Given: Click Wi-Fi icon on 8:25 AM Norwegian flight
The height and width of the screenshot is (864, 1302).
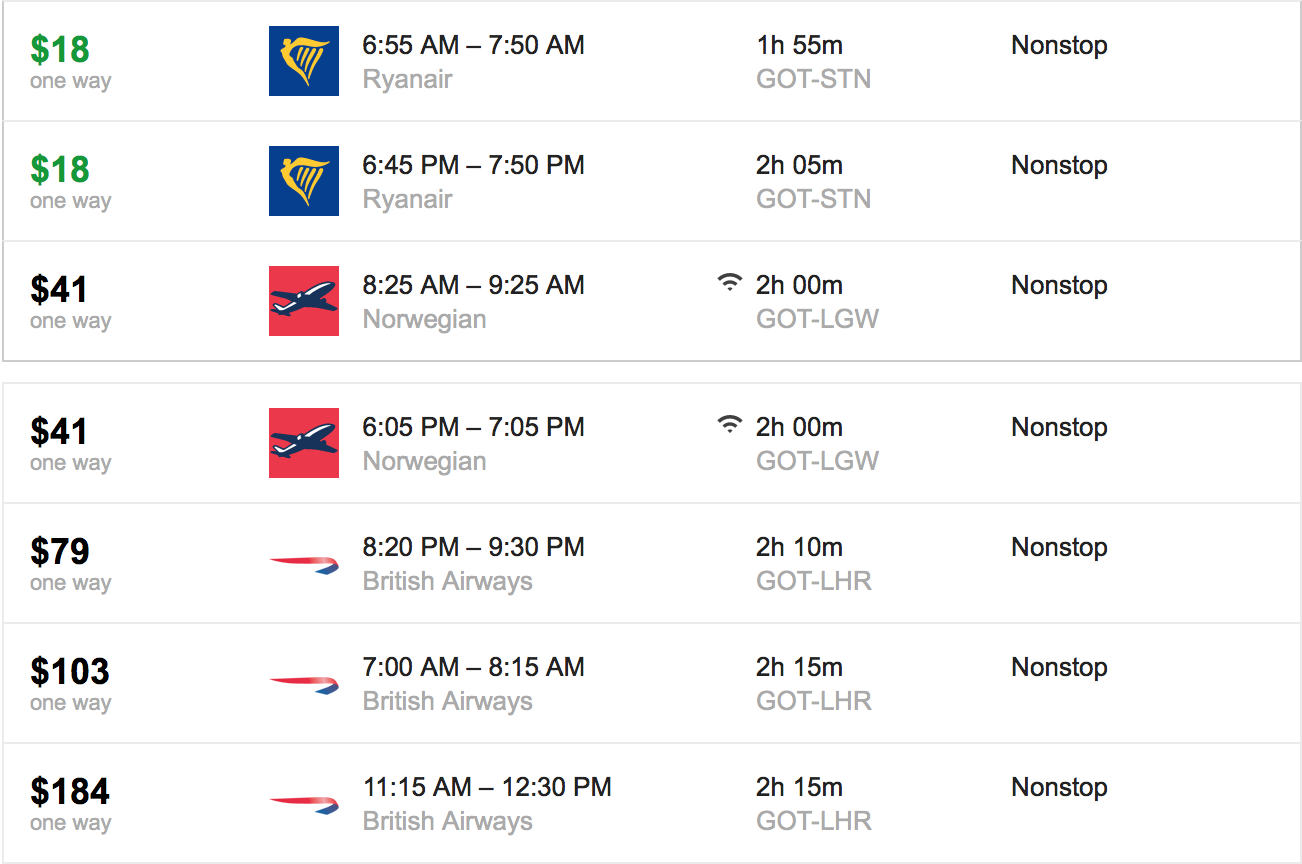Looking at the screenshot, I should 731,283.
